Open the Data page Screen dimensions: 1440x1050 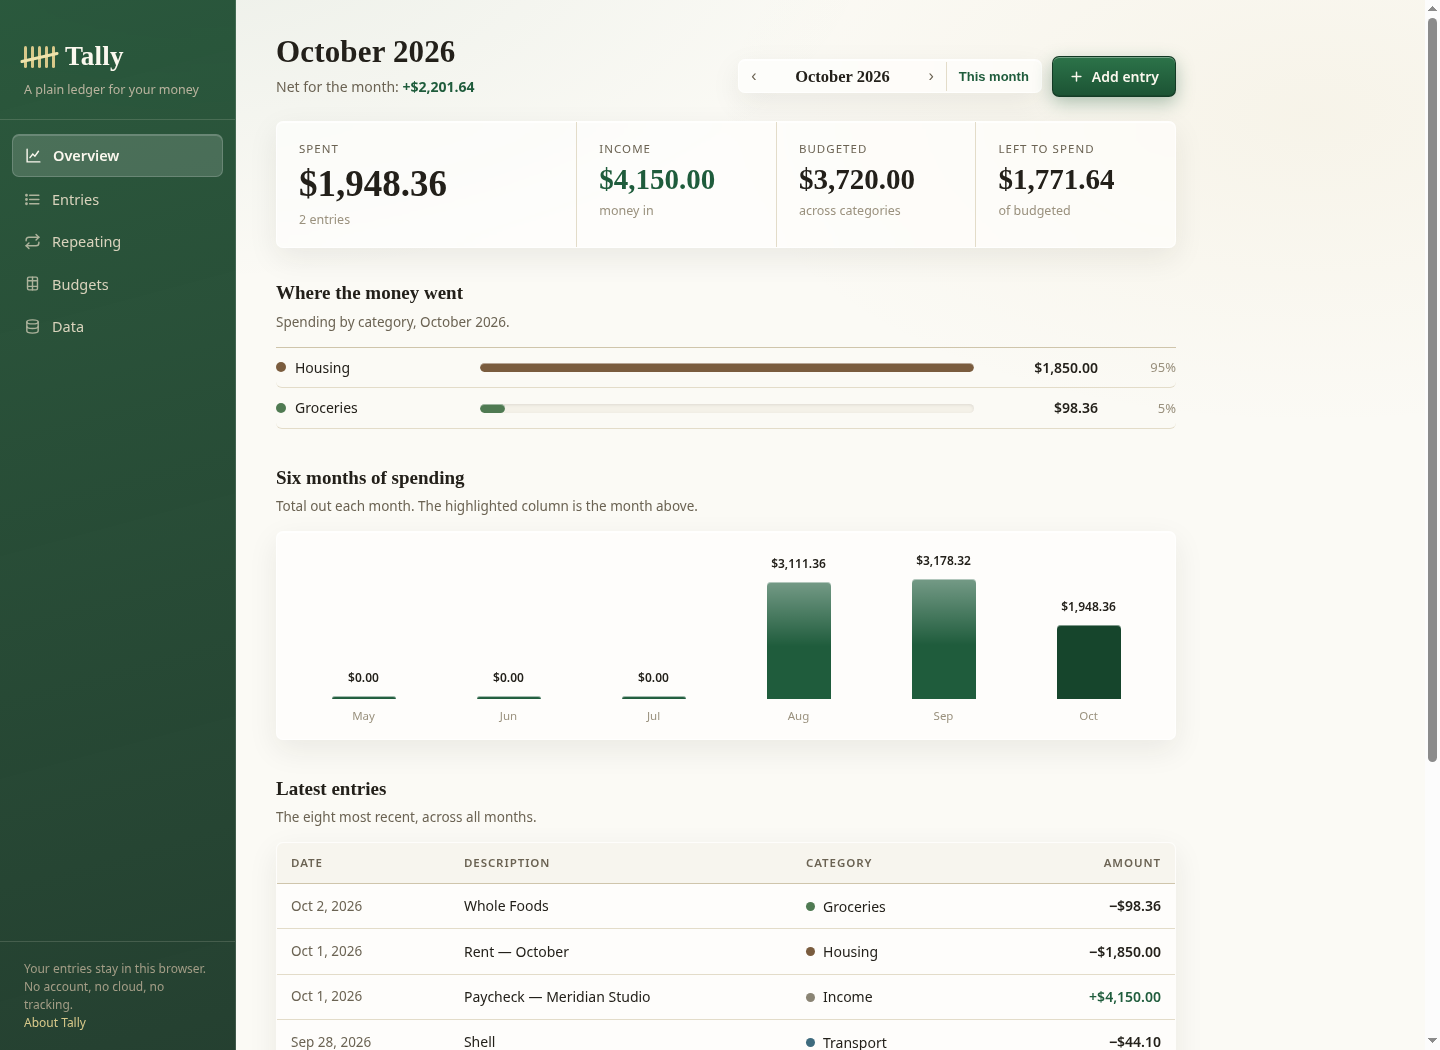117,327
